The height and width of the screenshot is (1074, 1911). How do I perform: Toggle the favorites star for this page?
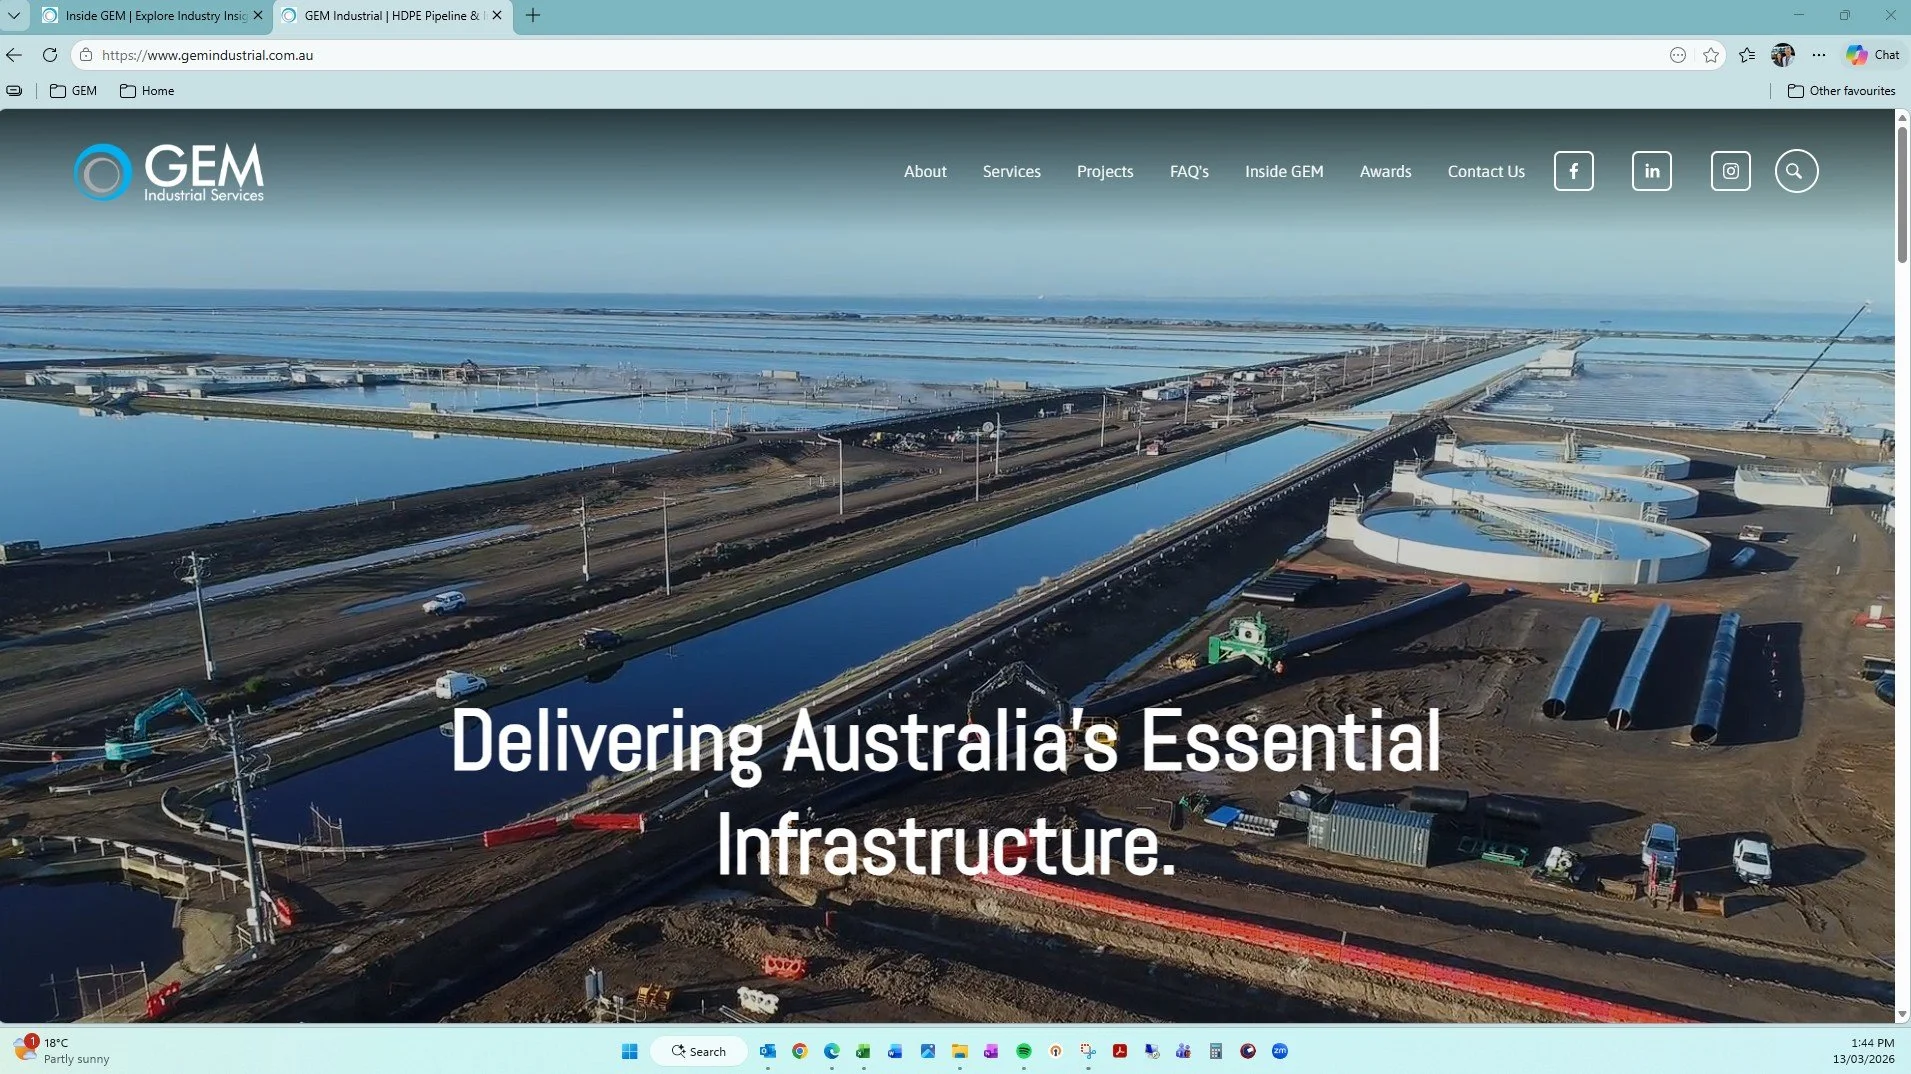pyautogui.click(x=1712, y=55)
